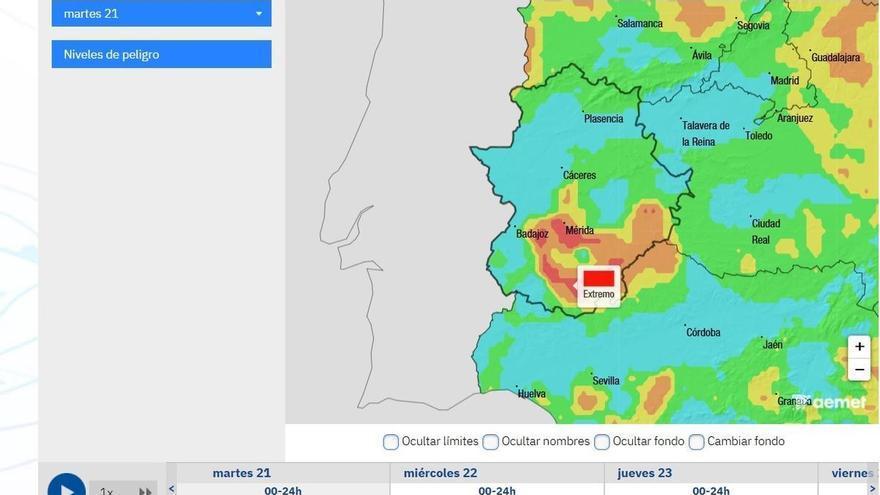Click the Cáceres label on map
Image resolution: width=880 pixels, height=495 pixels.
coord(579,175)
